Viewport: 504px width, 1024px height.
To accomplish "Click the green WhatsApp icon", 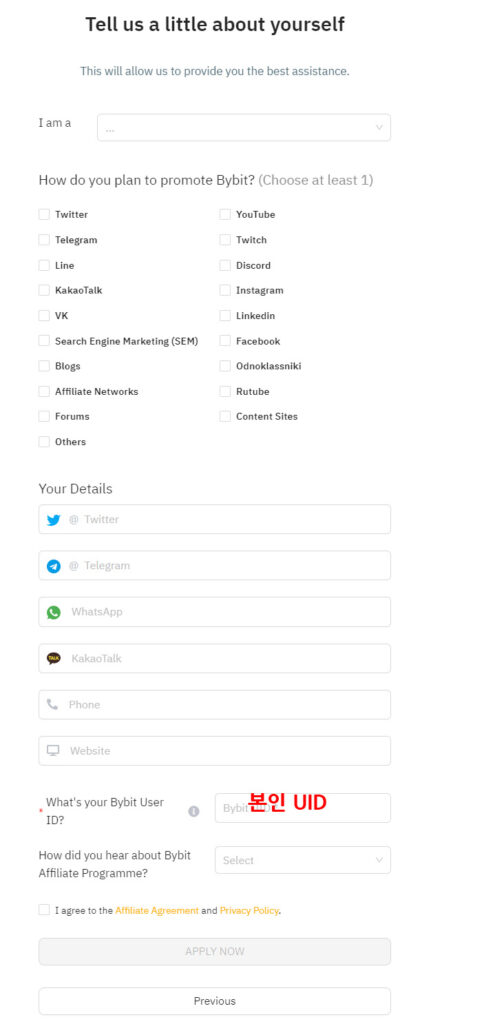I will (x=54, y=613).
